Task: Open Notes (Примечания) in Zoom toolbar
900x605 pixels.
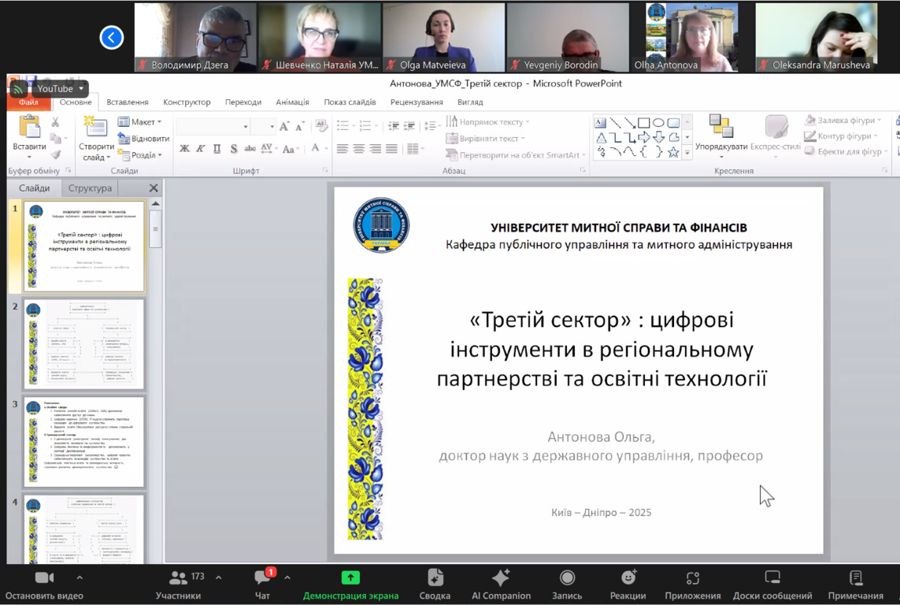Action: 855,585
